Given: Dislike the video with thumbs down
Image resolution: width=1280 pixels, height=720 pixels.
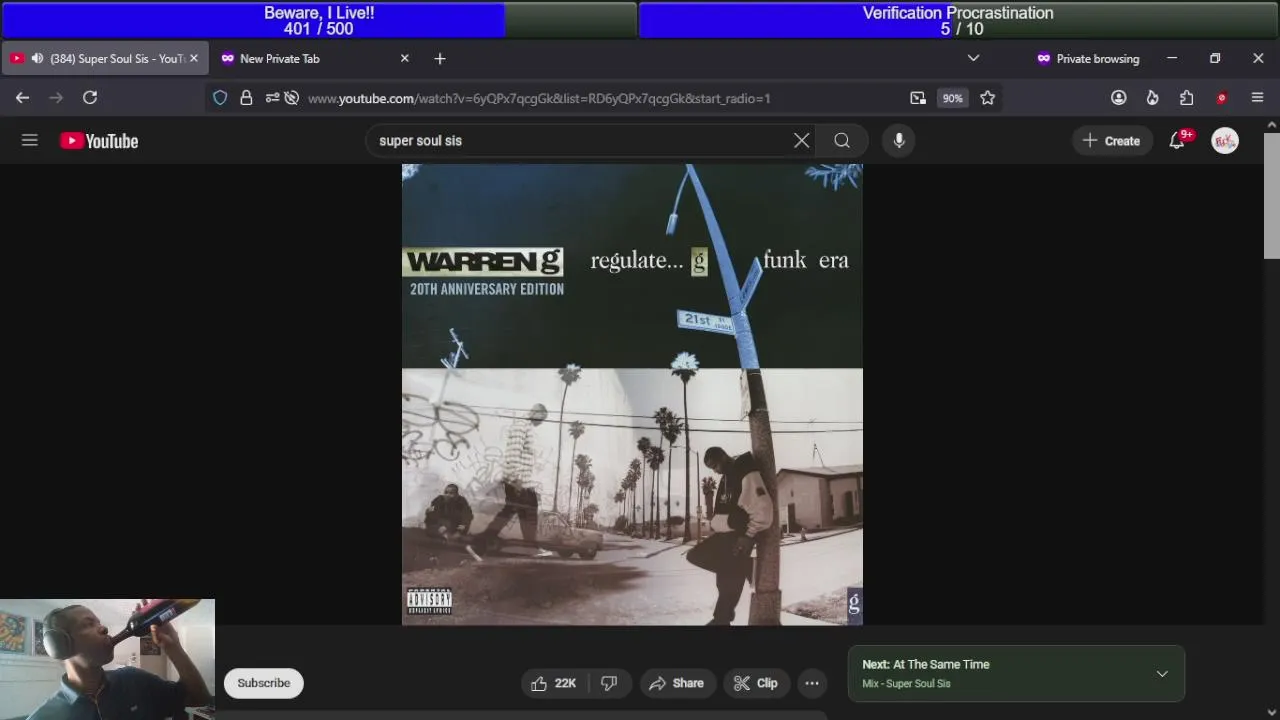Looking at the screenshot, I should [609, 683].
